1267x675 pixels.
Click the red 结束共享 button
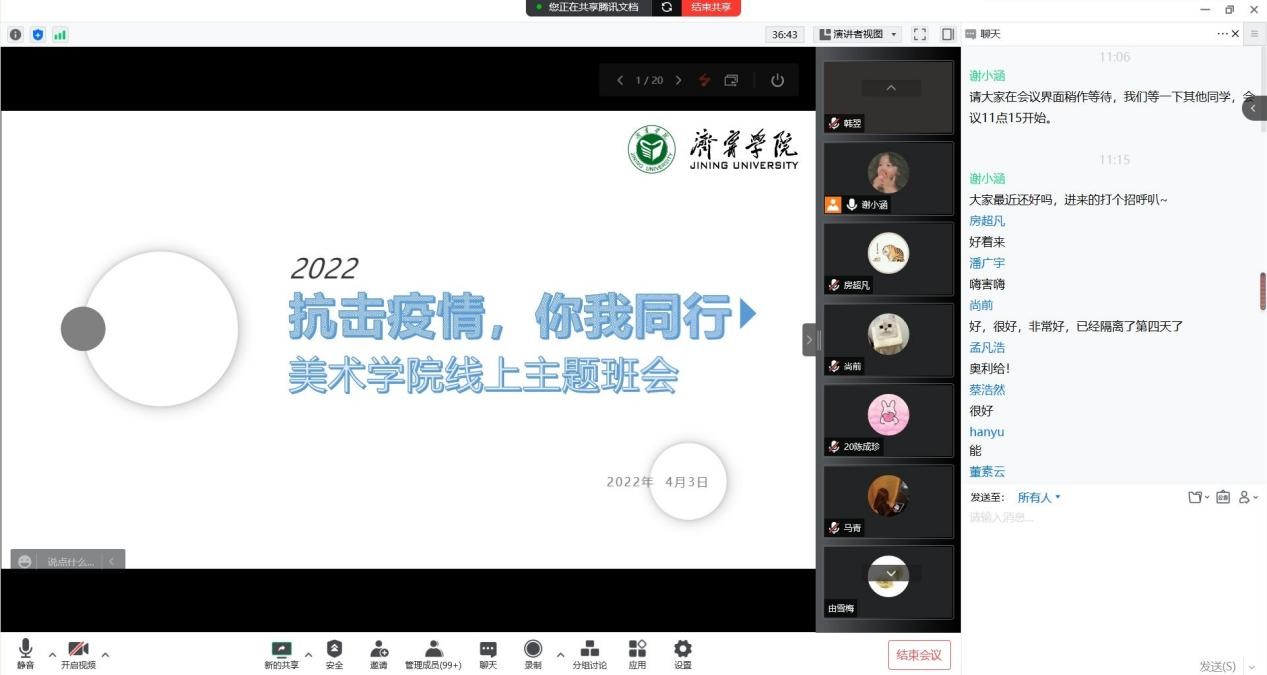pyautogui.click(x=711, y=7)
